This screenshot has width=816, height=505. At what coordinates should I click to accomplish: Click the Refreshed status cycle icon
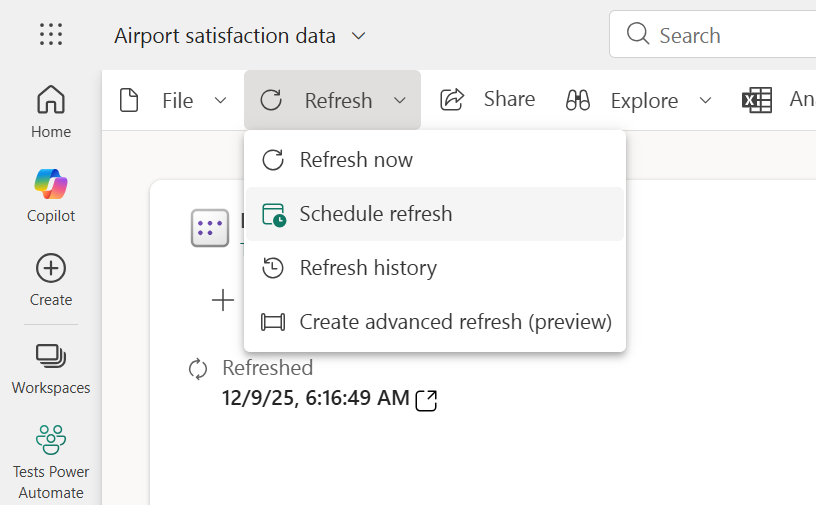(x=198, y=369)
